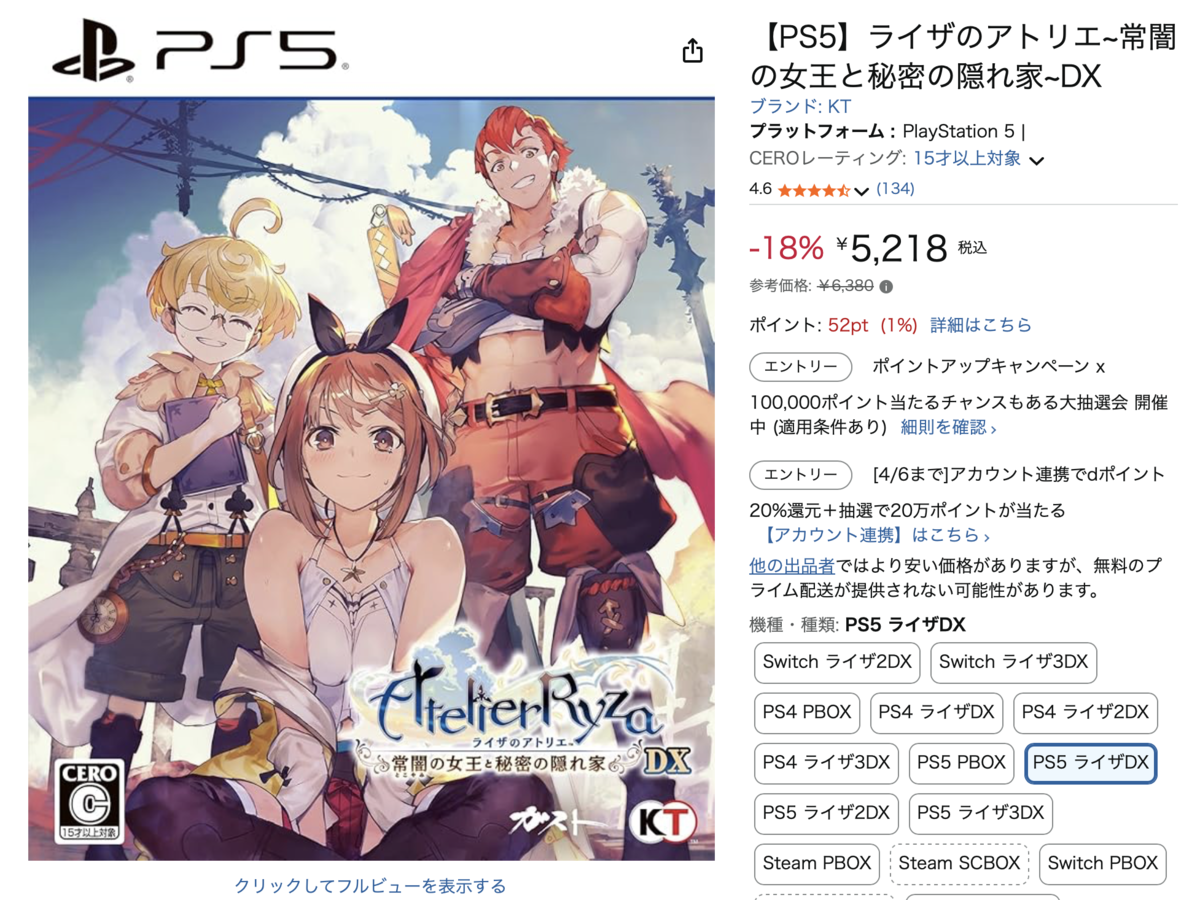Choose the PS4 ライザ3DX option

(826, 762)
